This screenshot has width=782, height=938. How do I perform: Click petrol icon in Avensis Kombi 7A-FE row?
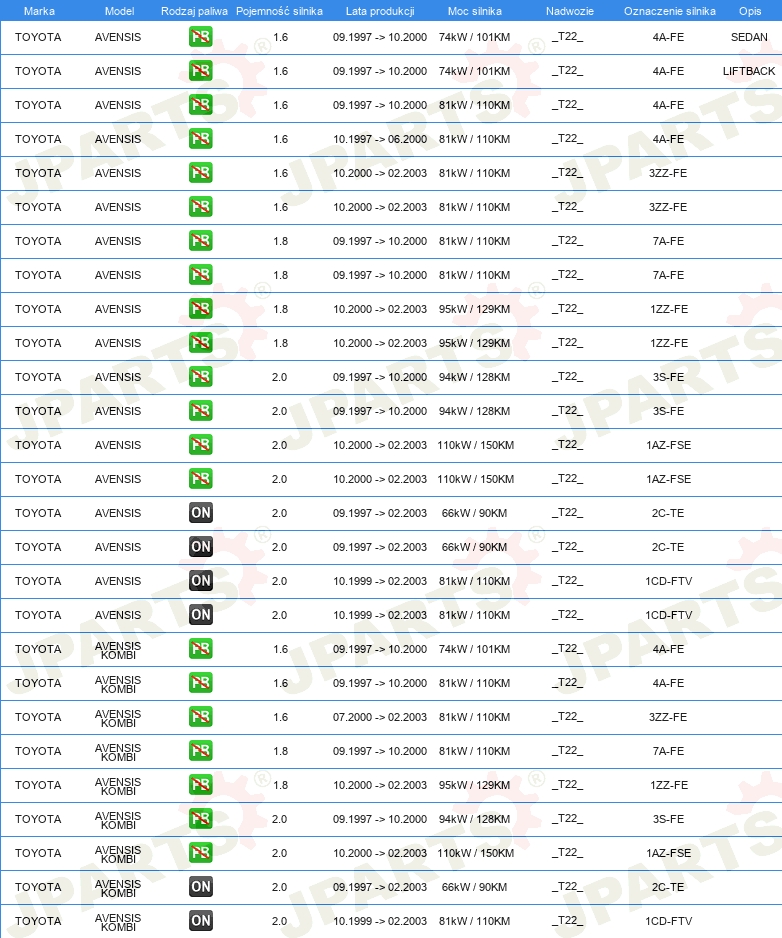(x=200, y=751)
